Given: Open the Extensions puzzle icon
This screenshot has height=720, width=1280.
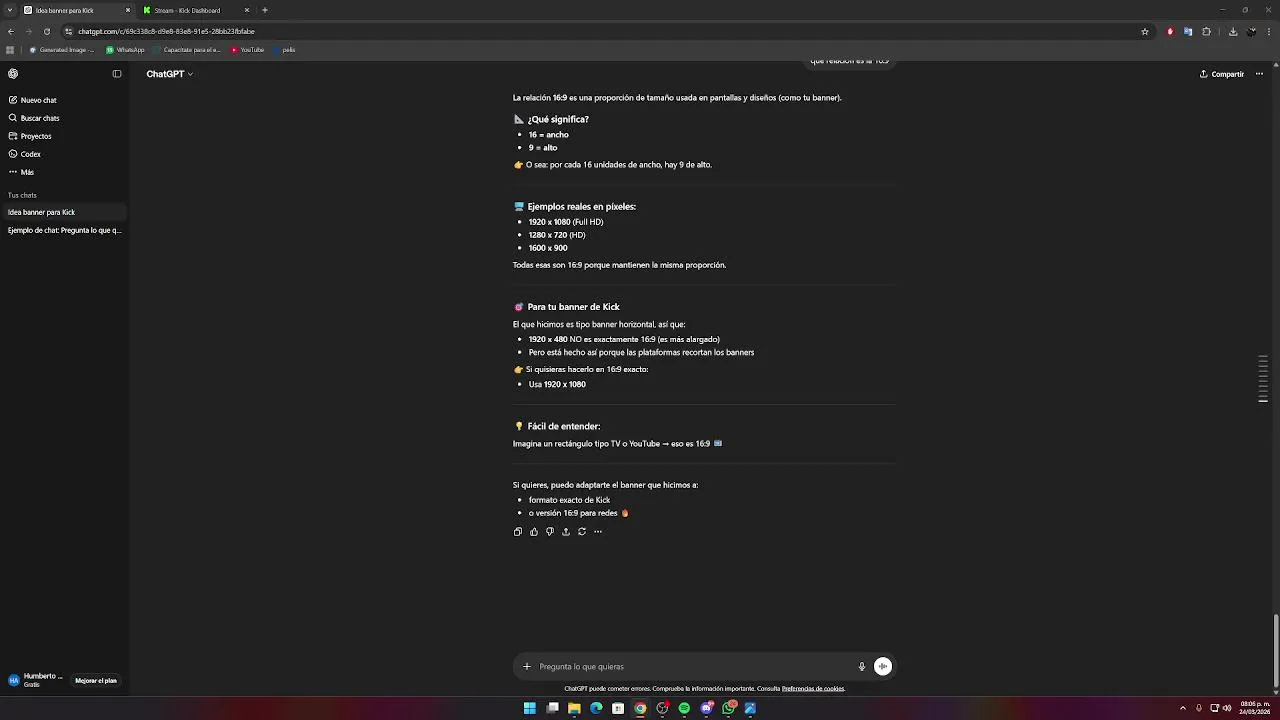Looking at the screenshot, I should coord(1206,31).
